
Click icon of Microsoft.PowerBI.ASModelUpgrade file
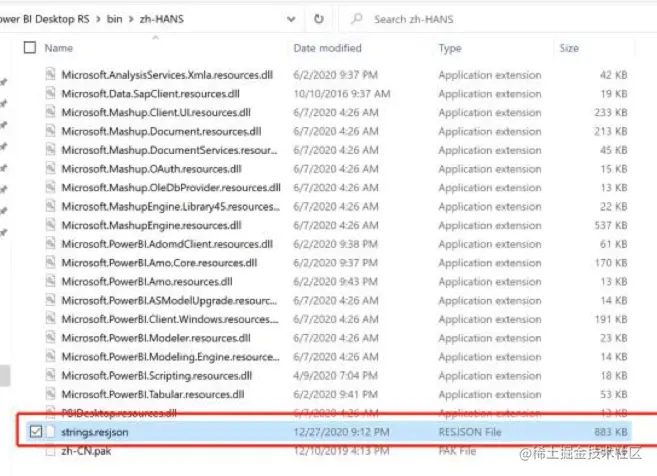click(x=51, y=300)
